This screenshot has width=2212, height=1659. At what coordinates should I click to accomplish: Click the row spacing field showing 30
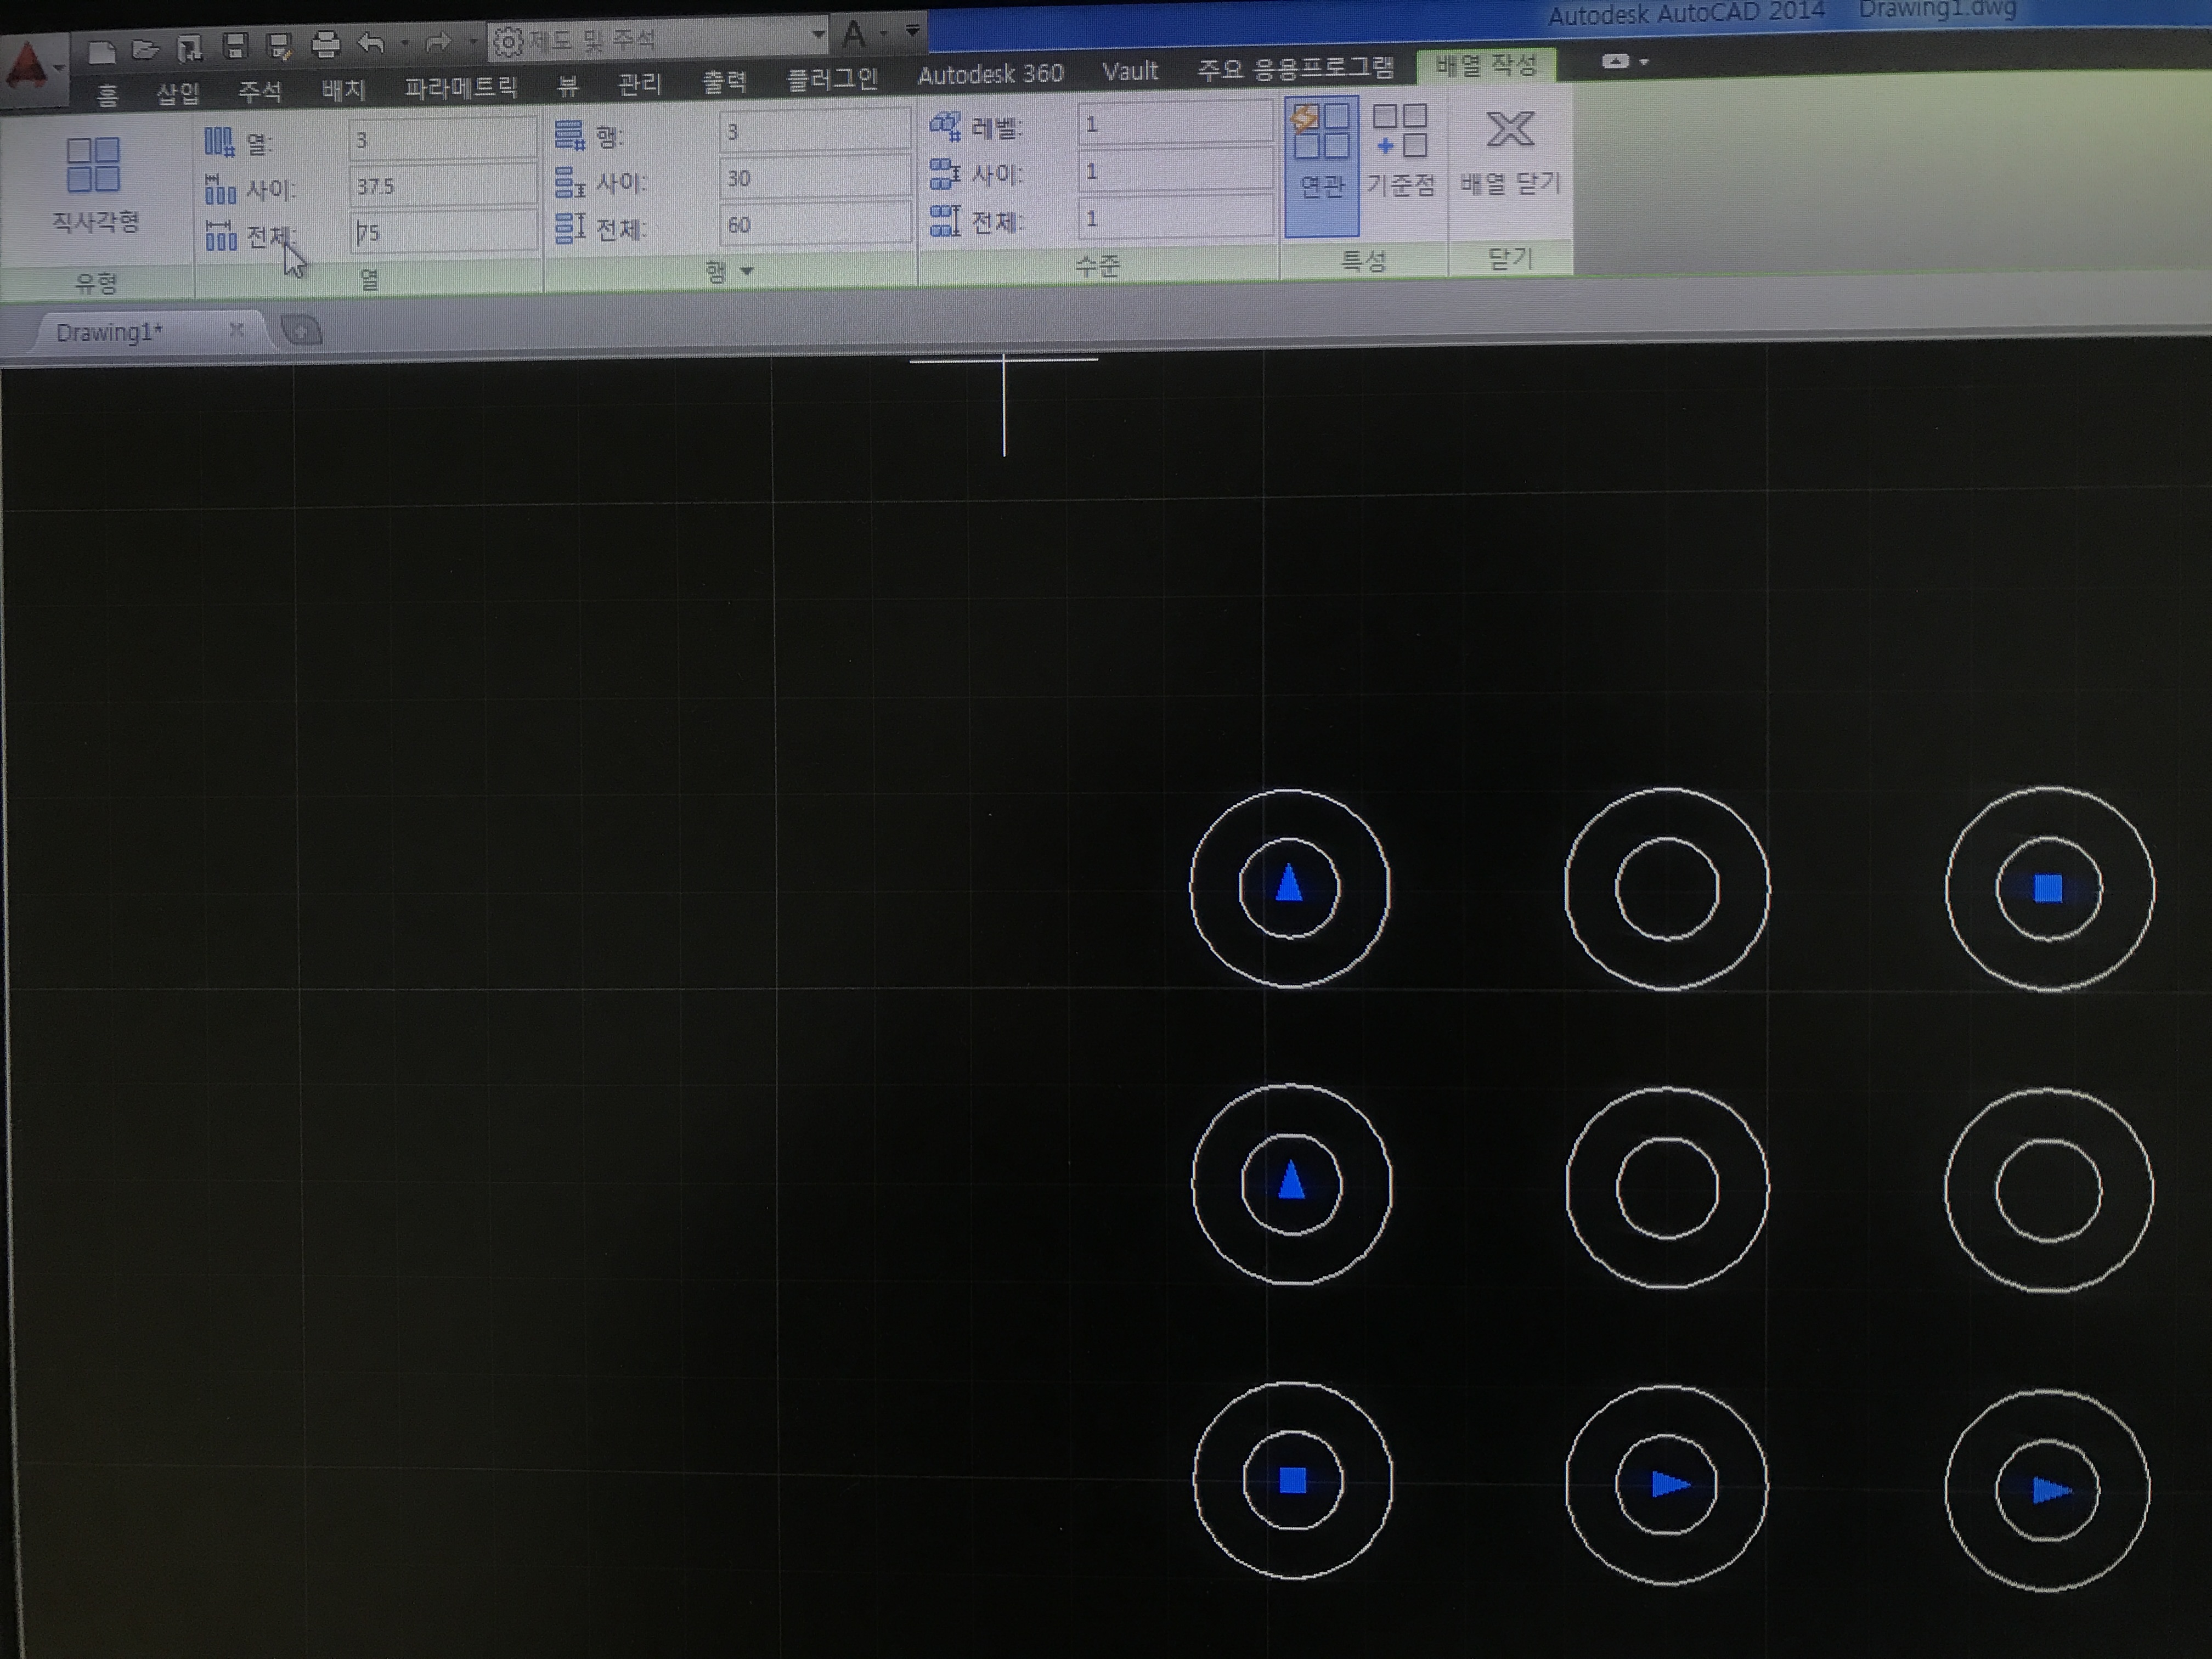[815, 178]
